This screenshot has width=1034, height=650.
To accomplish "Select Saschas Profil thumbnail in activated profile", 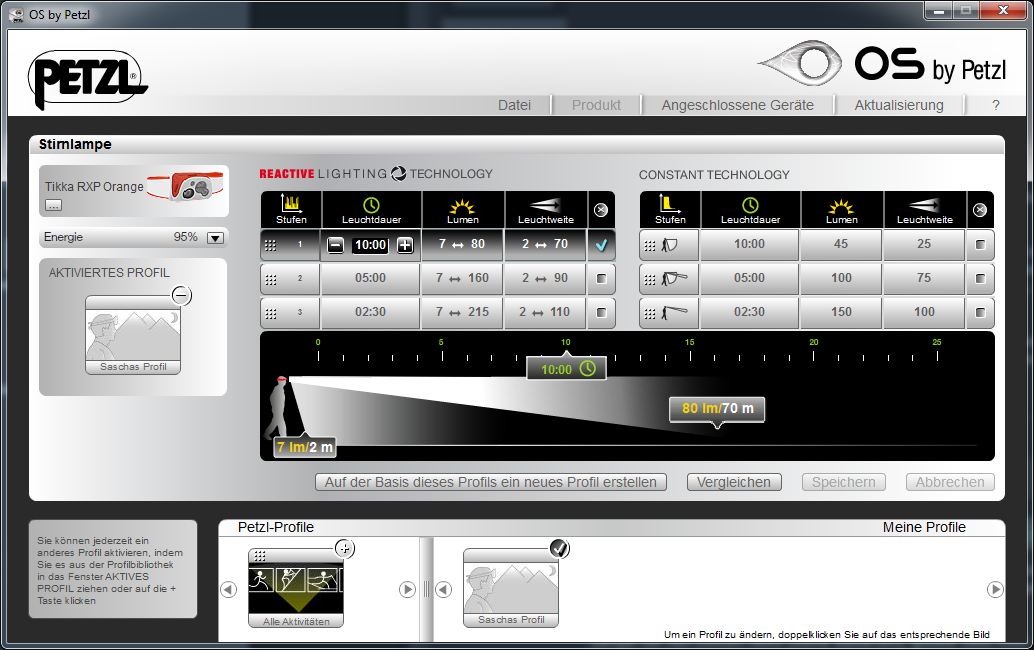I will pos(133,335).
